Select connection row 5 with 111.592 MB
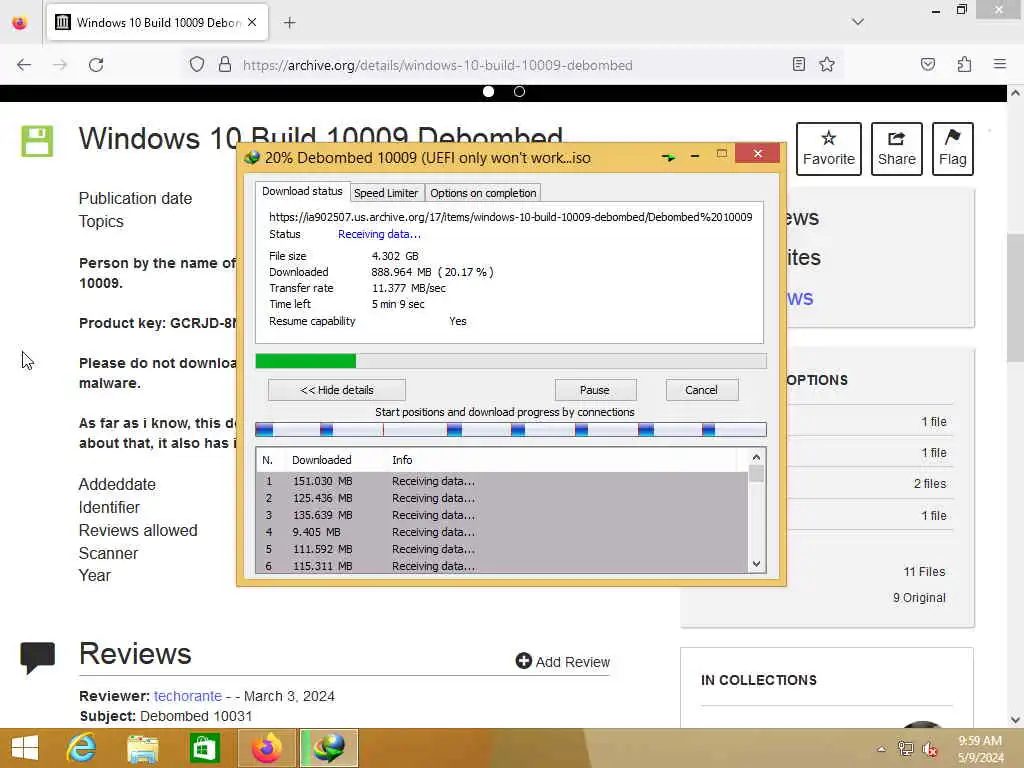 click(502, 549)
